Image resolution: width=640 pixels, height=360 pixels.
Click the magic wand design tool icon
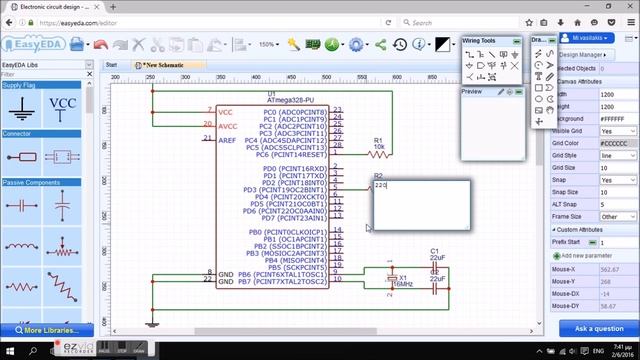coord(293,44)
